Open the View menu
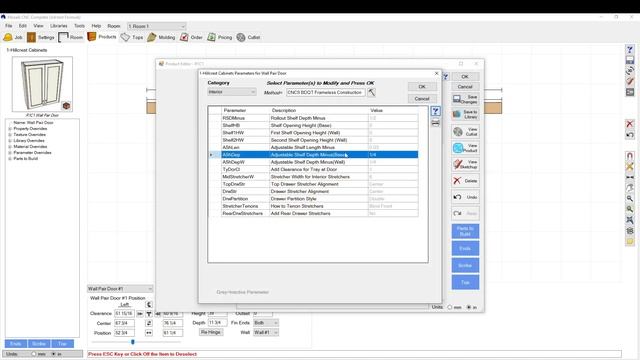640x360 pixels. coord(38,26)
